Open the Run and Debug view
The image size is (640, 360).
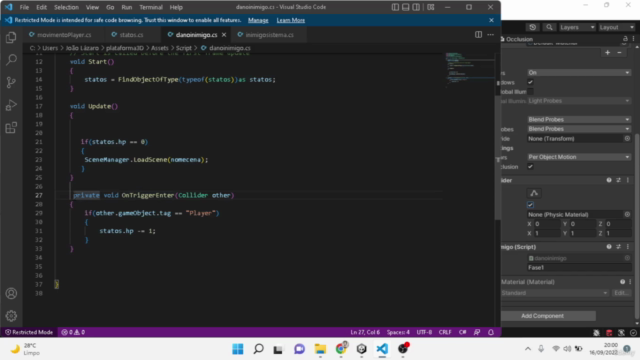(11, 105)
